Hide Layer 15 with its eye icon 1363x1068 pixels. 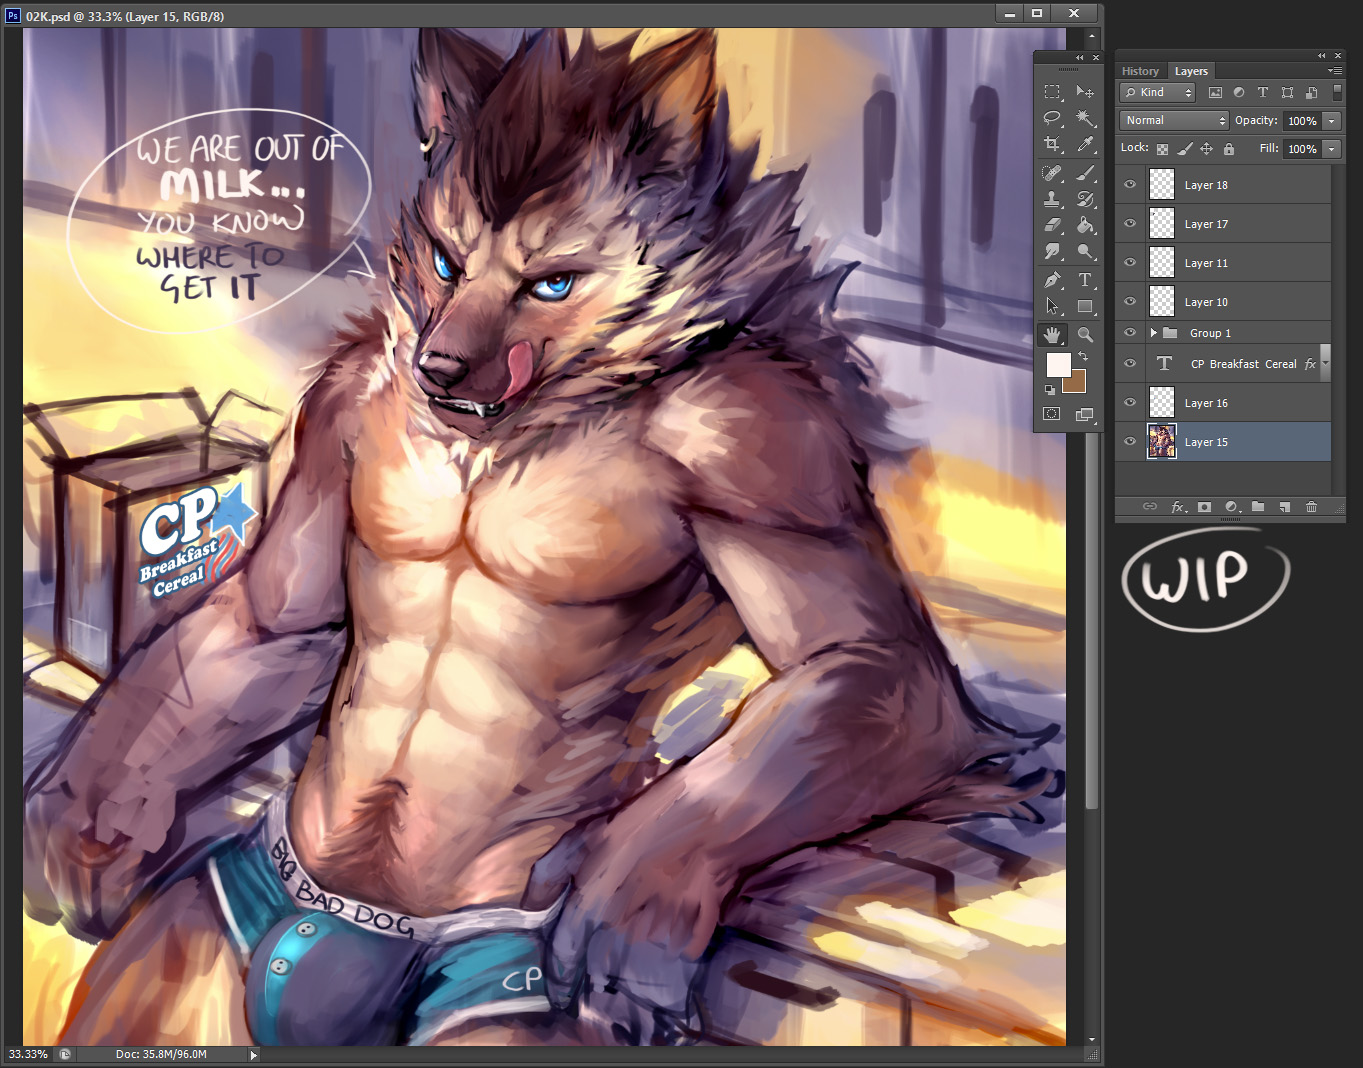[x=1130, y=441]
